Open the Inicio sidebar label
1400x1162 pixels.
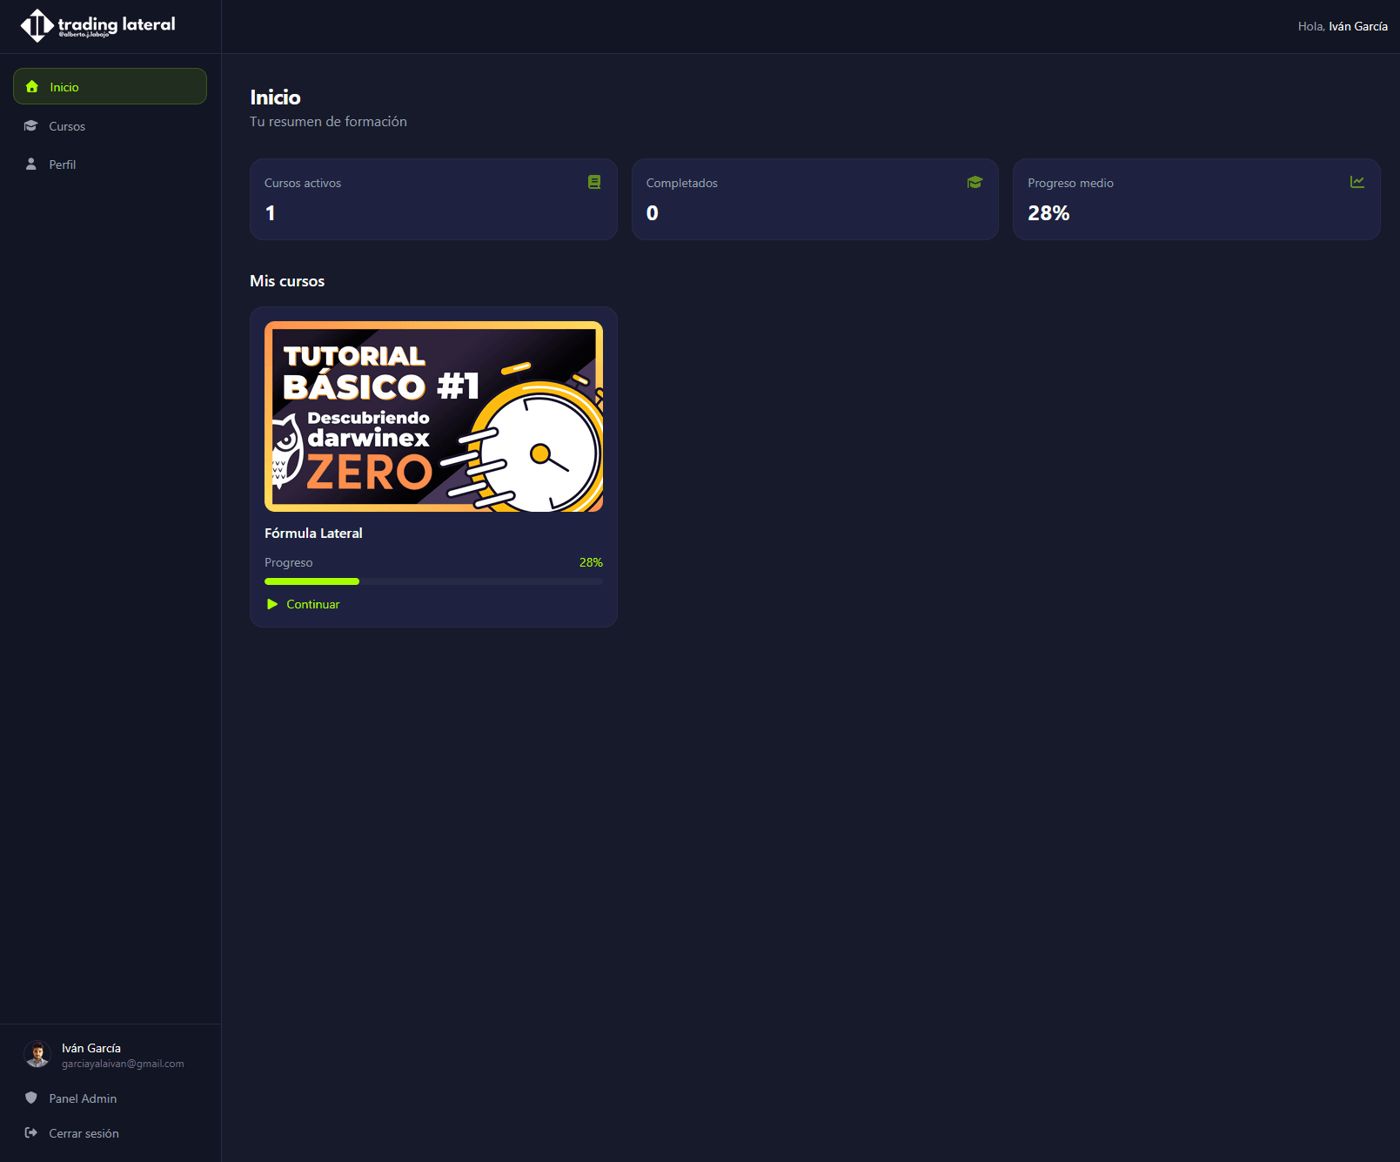64,87
